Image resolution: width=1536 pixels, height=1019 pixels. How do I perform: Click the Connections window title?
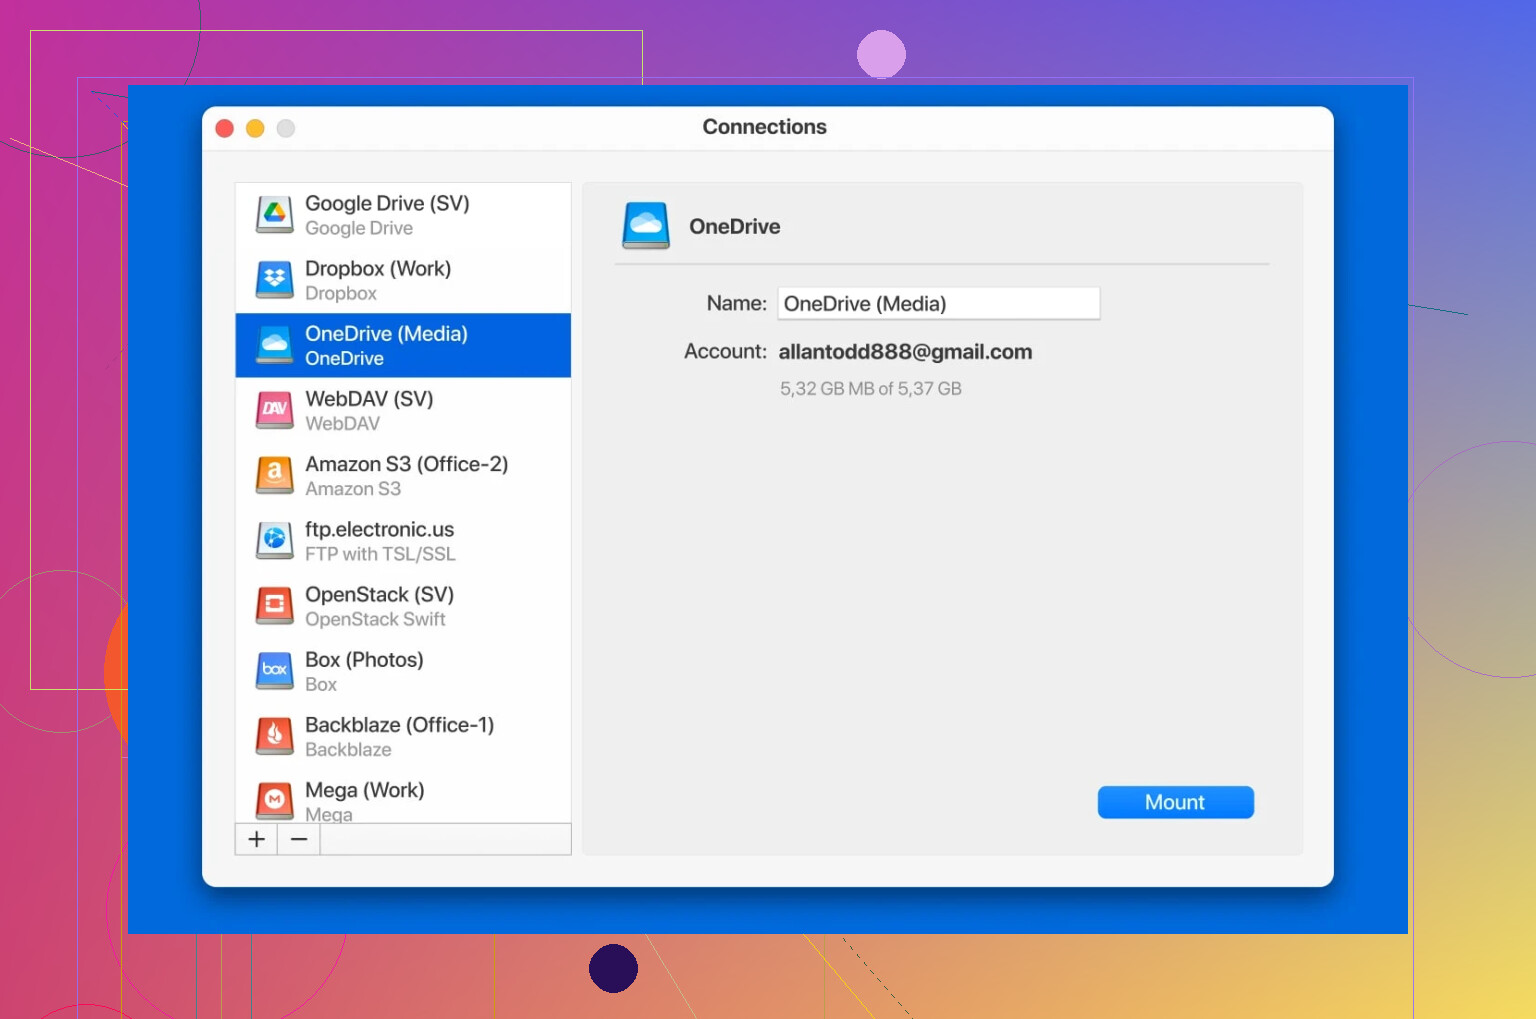click(764, 127)
